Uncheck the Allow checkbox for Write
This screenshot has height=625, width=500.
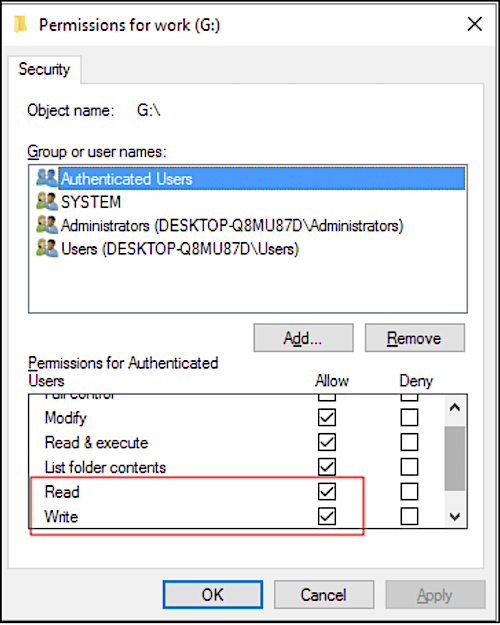[x=327, y=516]
